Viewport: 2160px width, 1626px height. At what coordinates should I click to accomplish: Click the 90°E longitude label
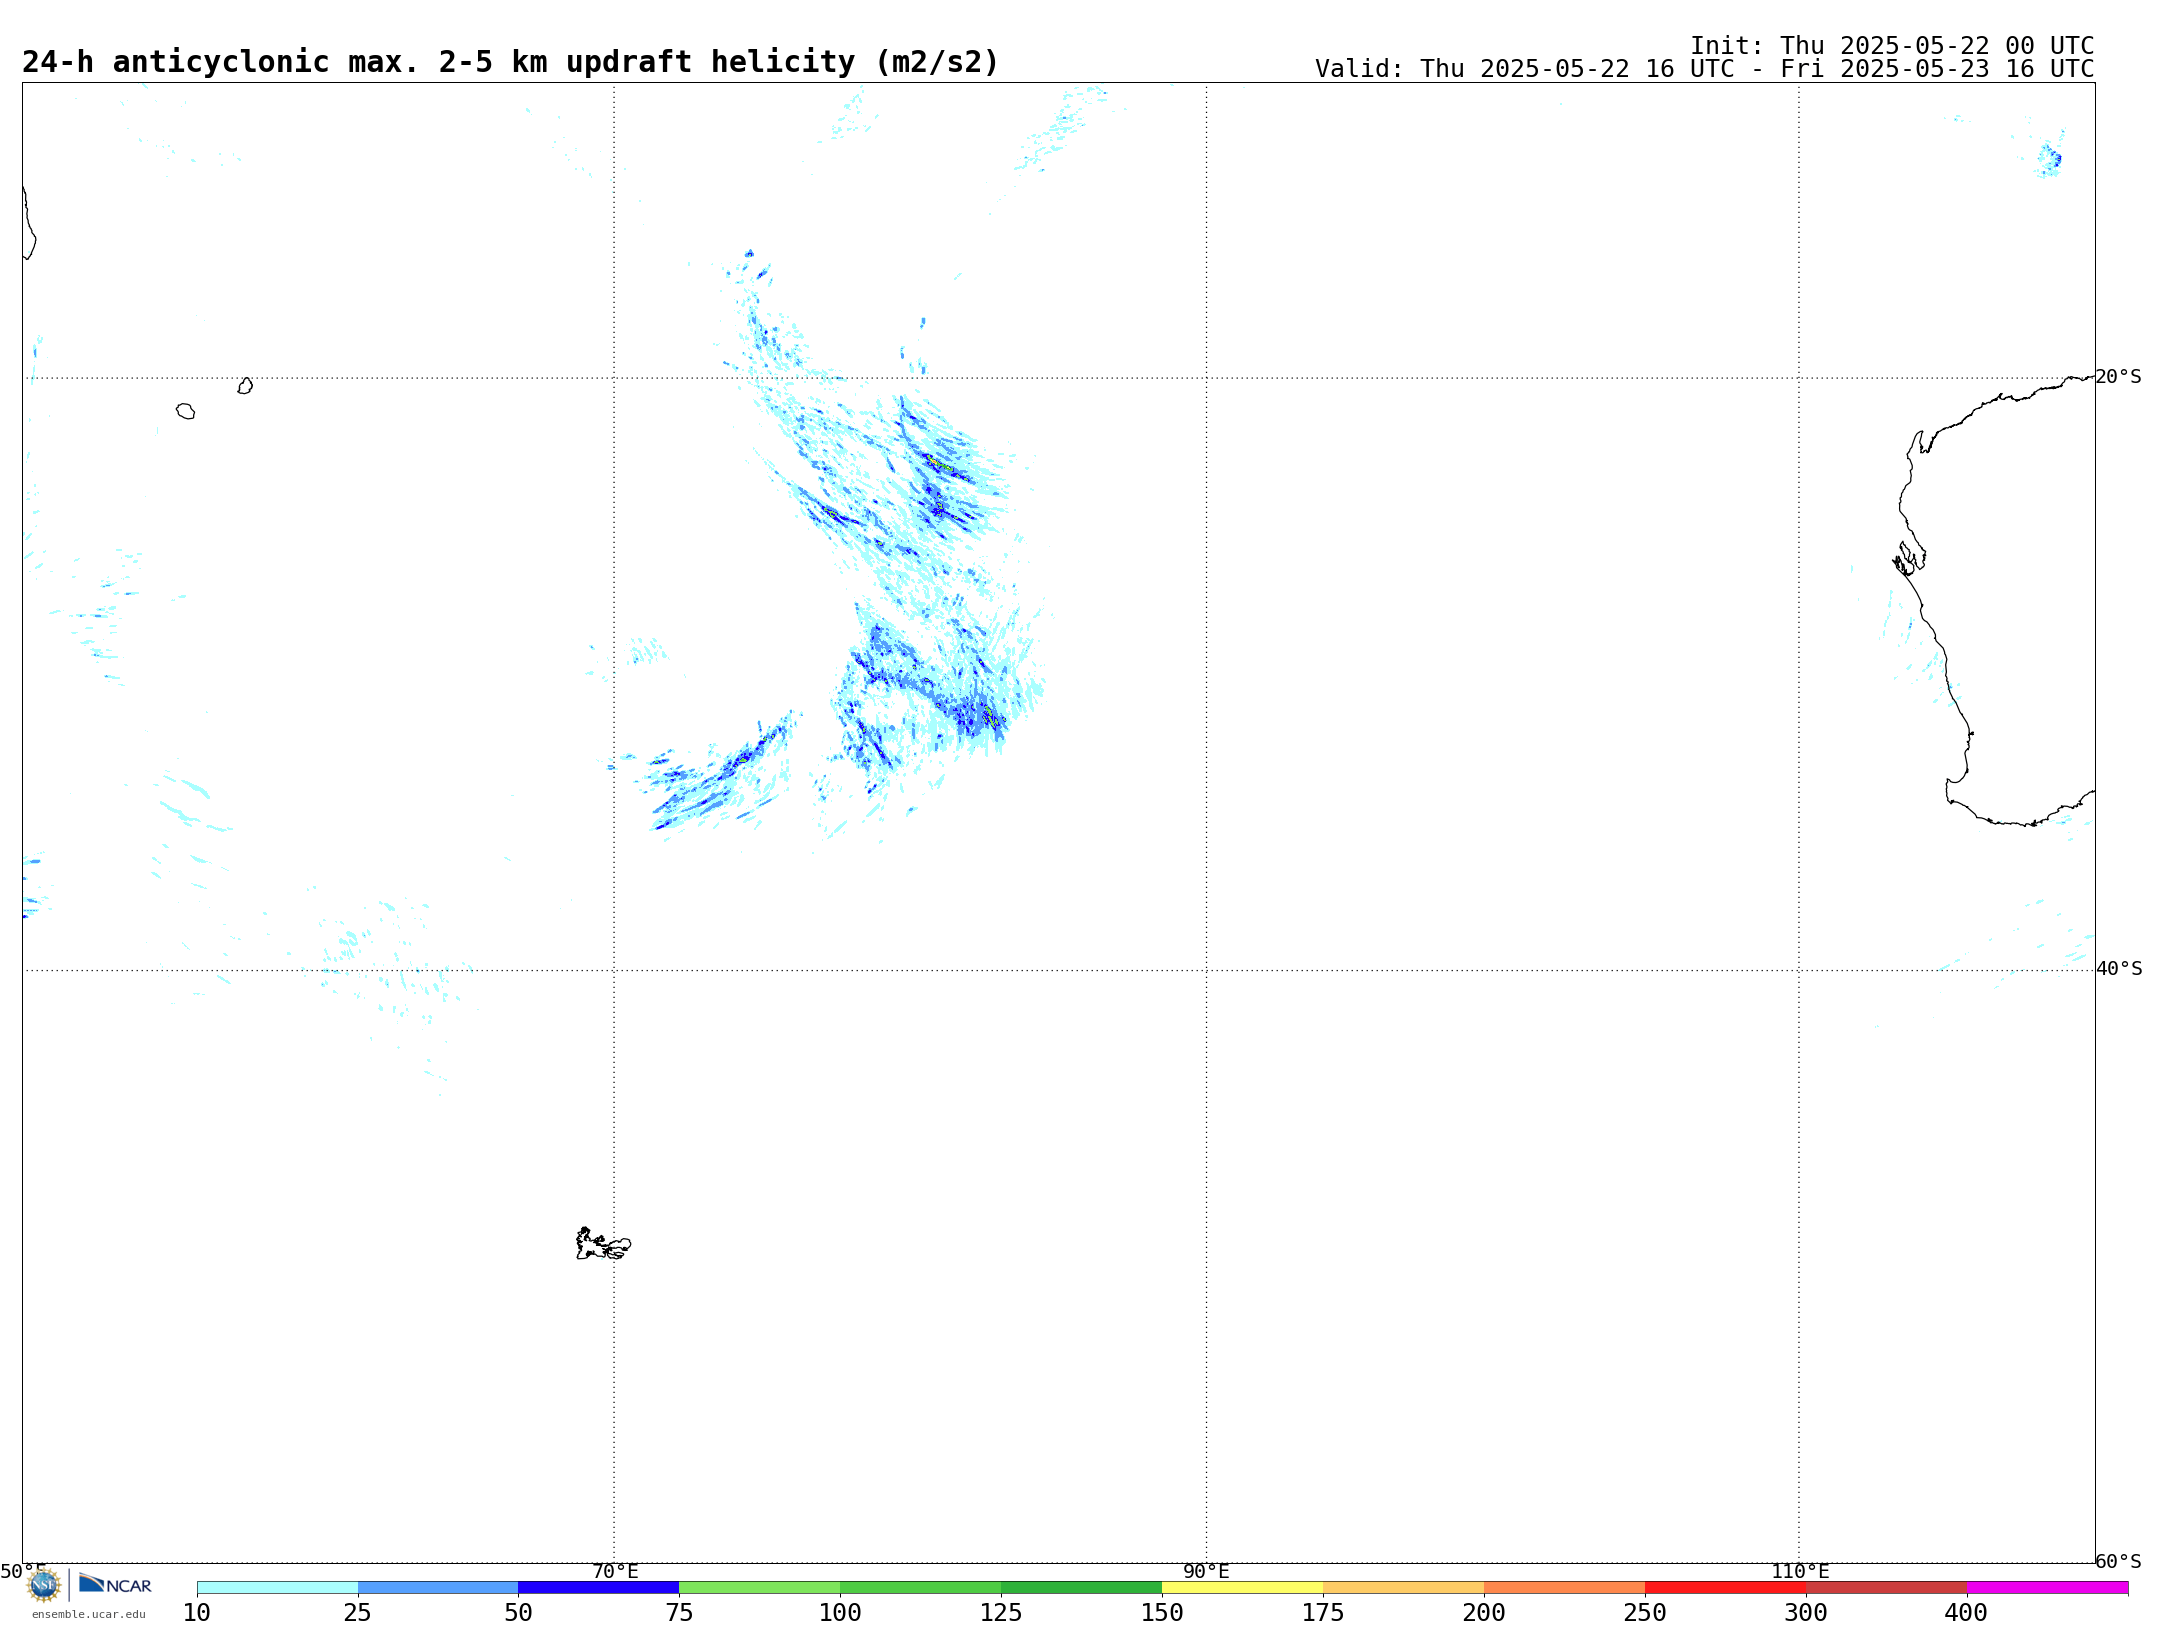(1206, 1571)
